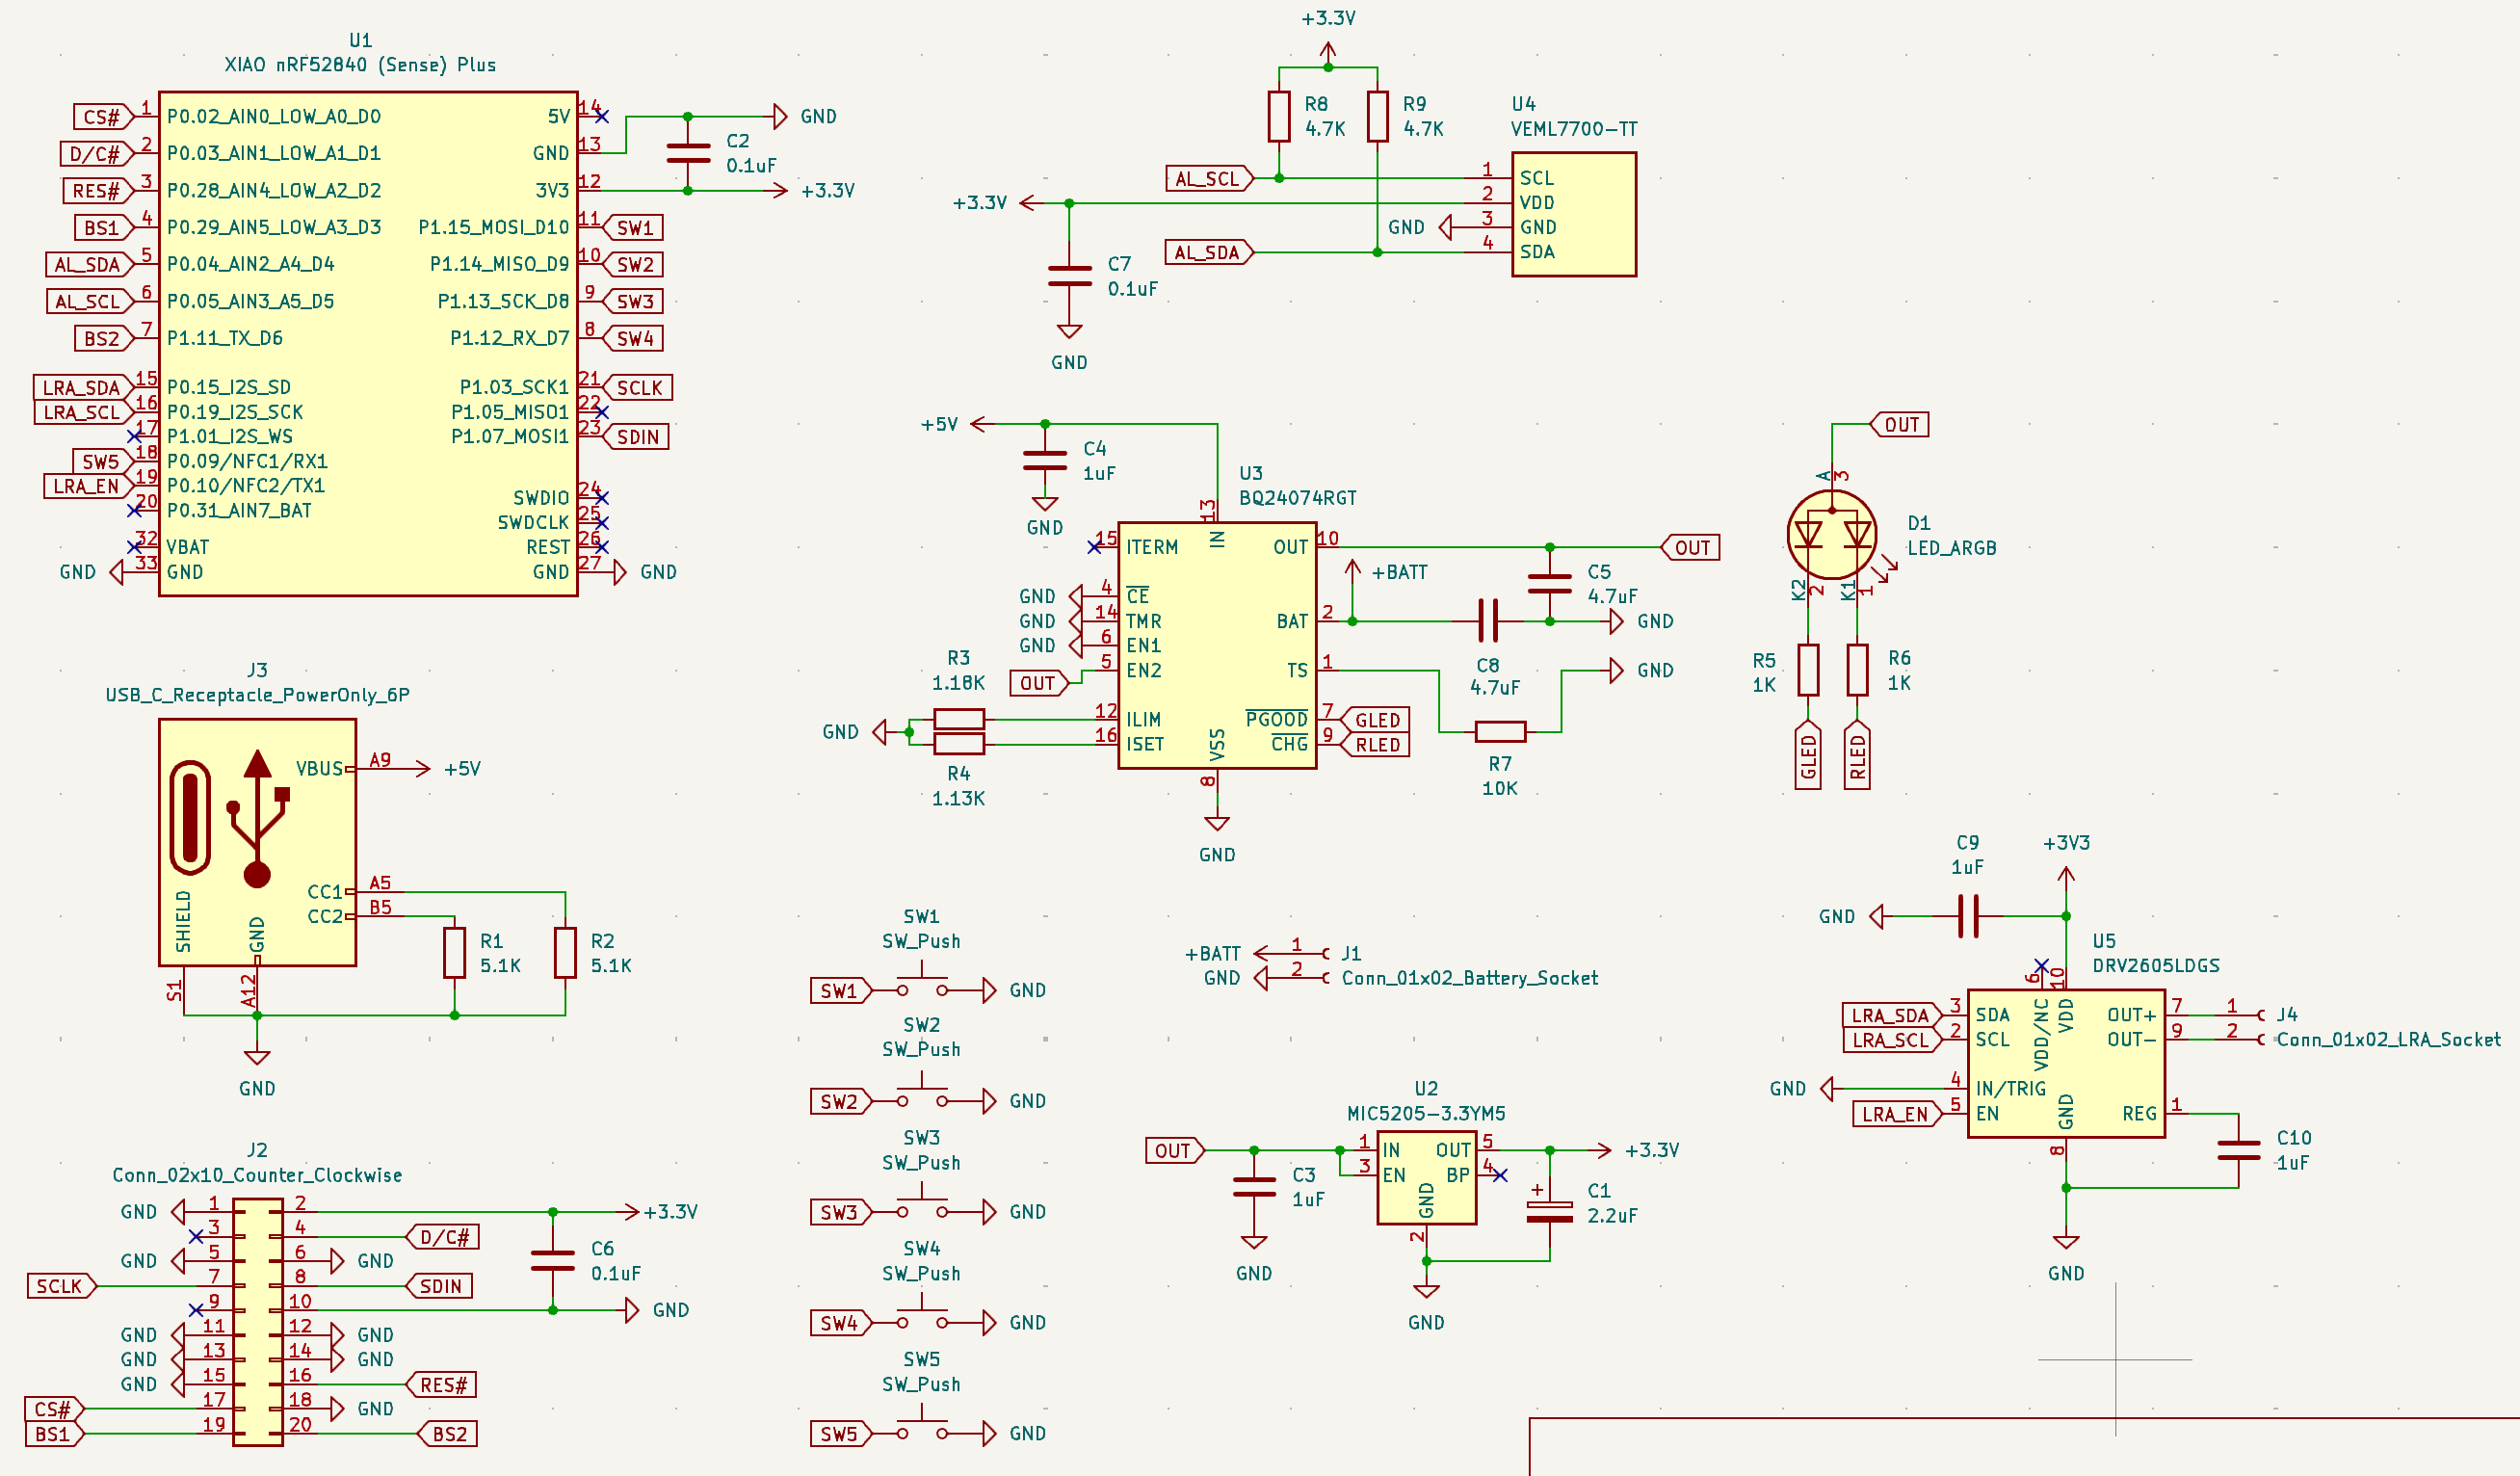Click the LRA_SDA label next to U5
2520x1476 pixels.
tap(1891, 1016)
